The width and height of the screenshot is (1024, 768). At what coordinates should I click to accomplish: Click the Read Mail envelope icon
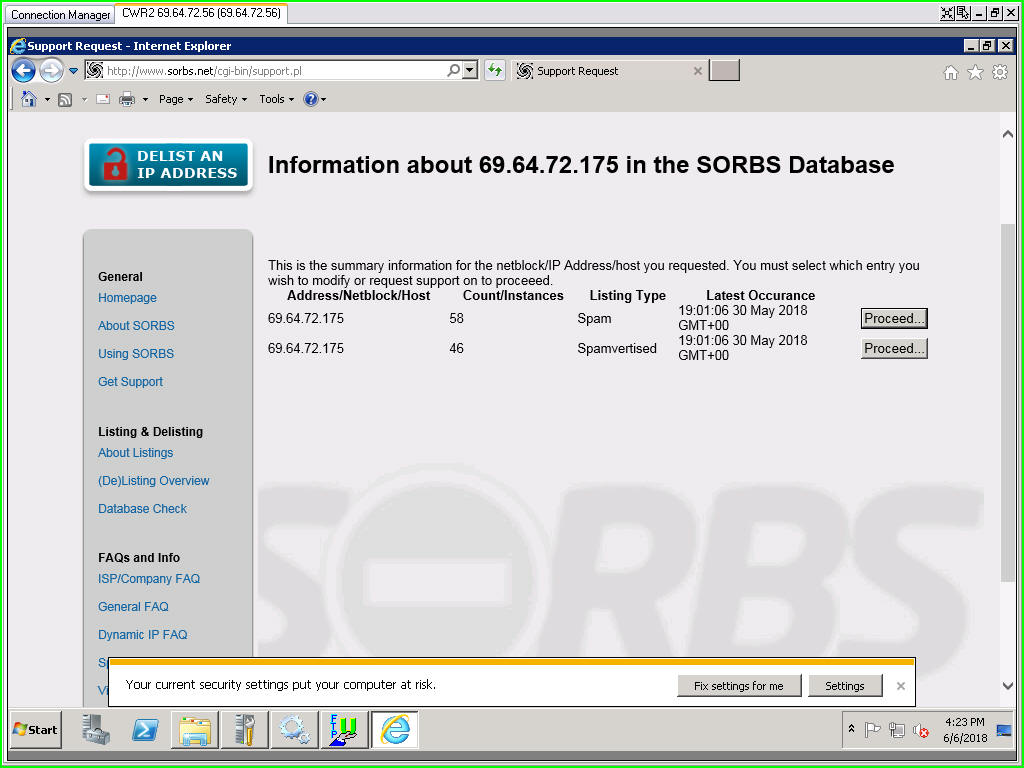click(x=103, y=99)
